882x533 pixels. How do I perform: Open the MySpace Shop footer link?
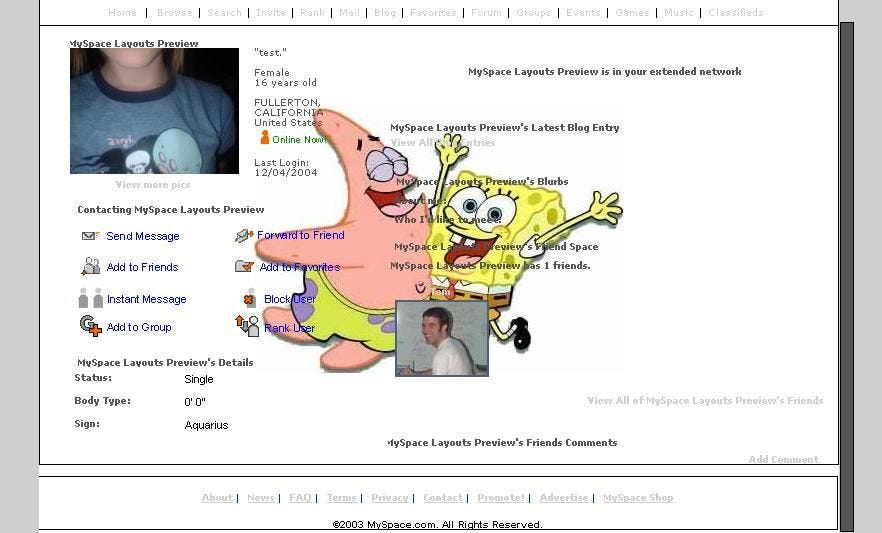coord(638,498)
